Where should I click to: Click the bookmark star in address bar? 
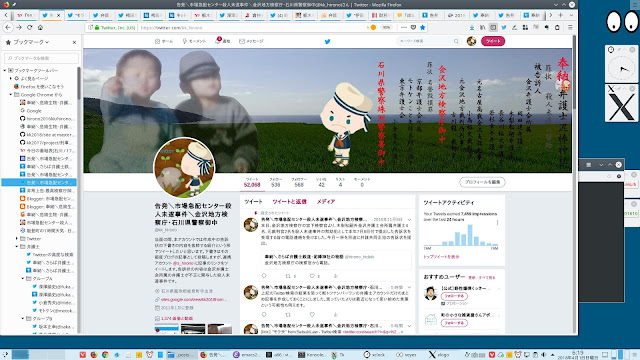[422, 27]
